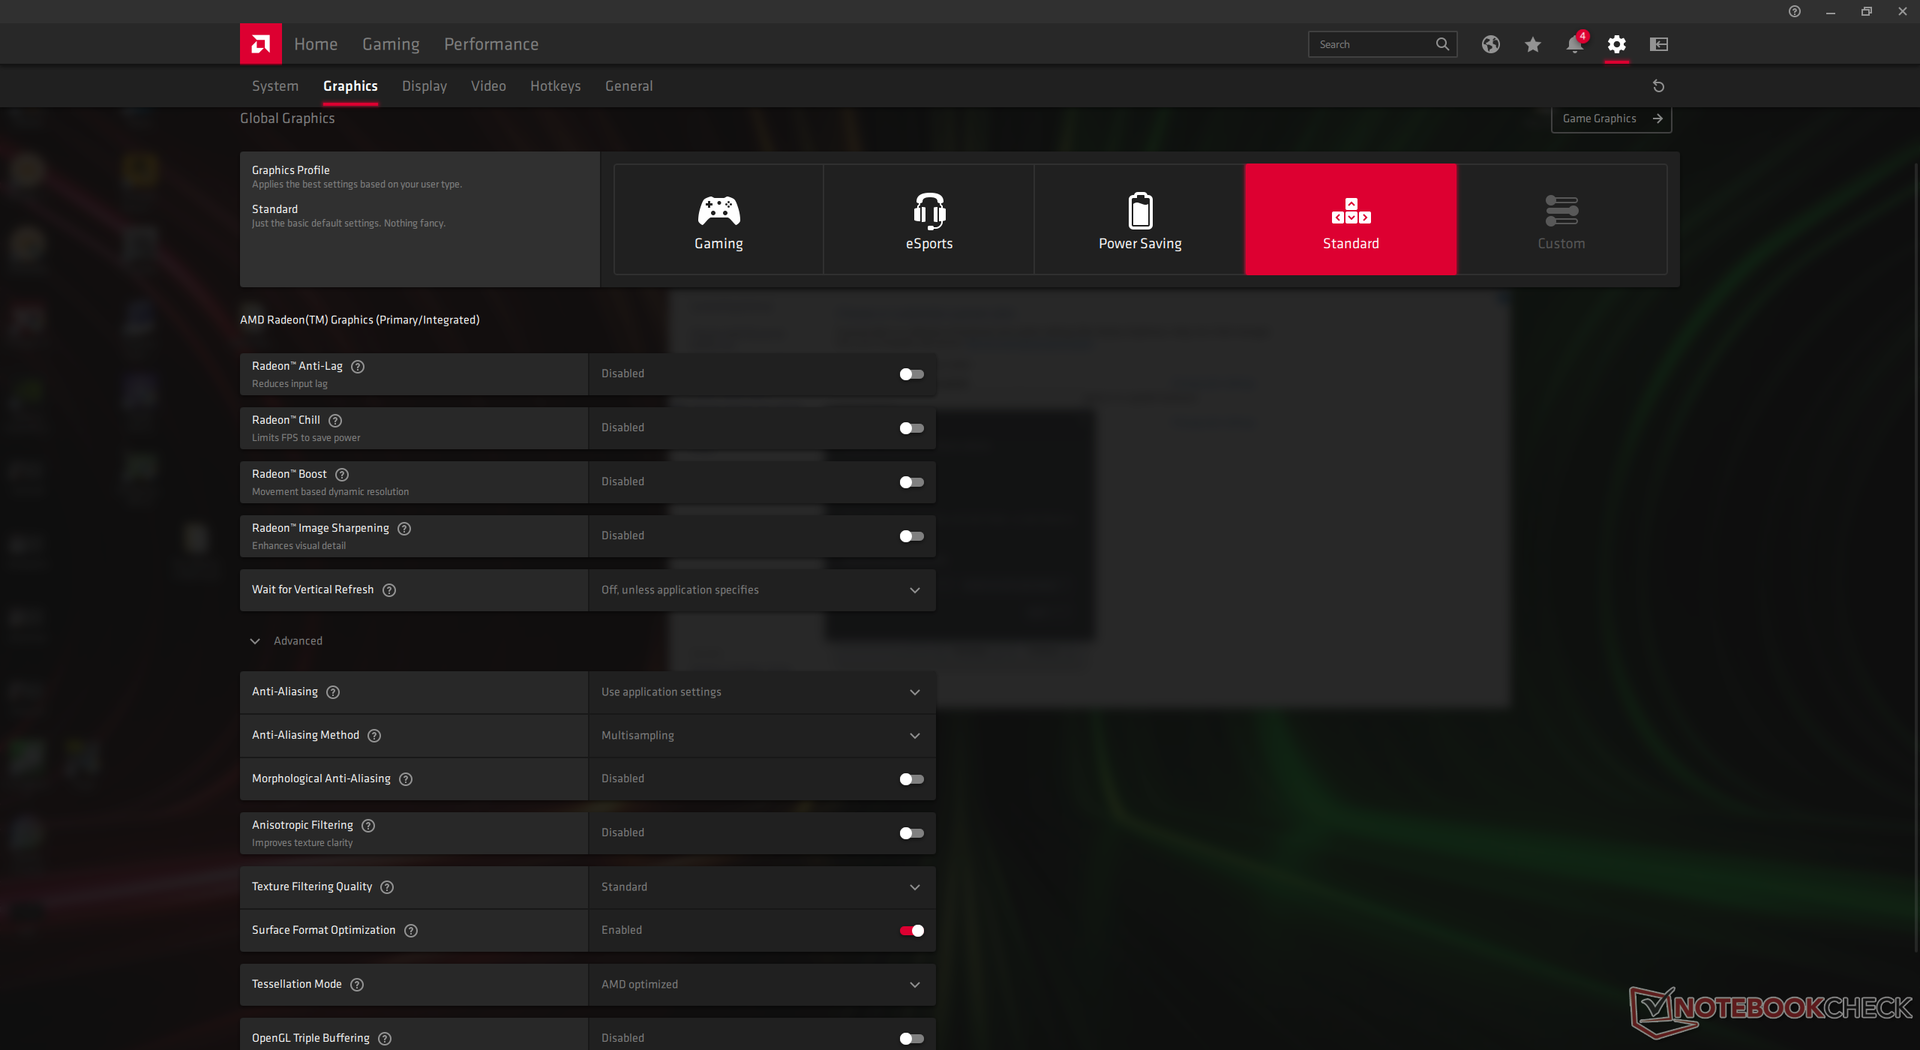Click the settings gear icon

pos(1617,44)
